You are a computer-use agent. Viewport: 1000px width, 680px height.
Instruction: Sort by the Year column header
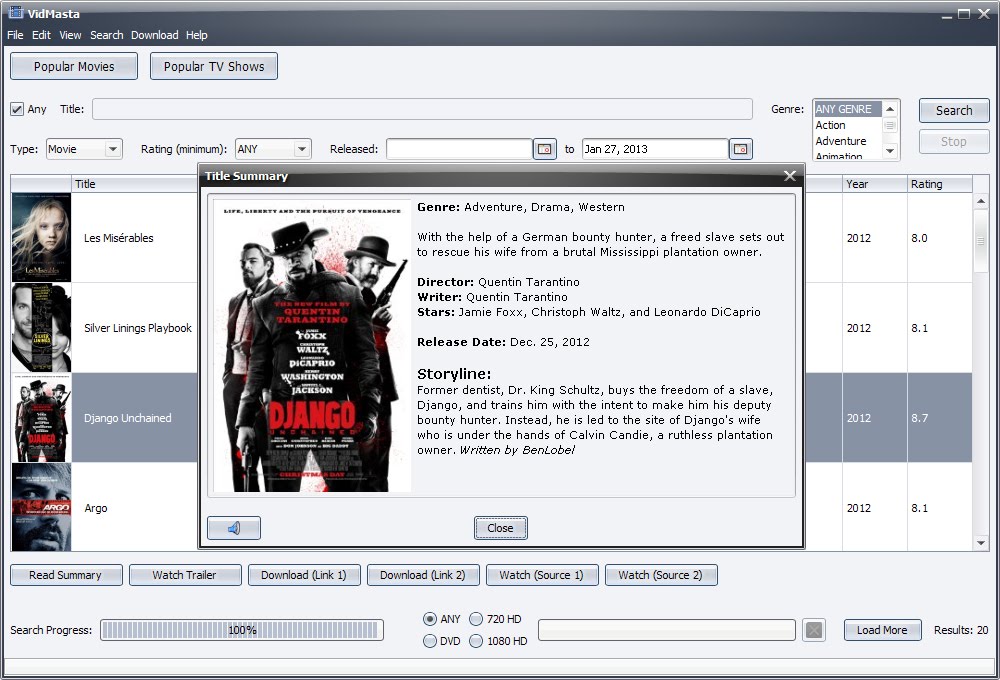point(874,184)
